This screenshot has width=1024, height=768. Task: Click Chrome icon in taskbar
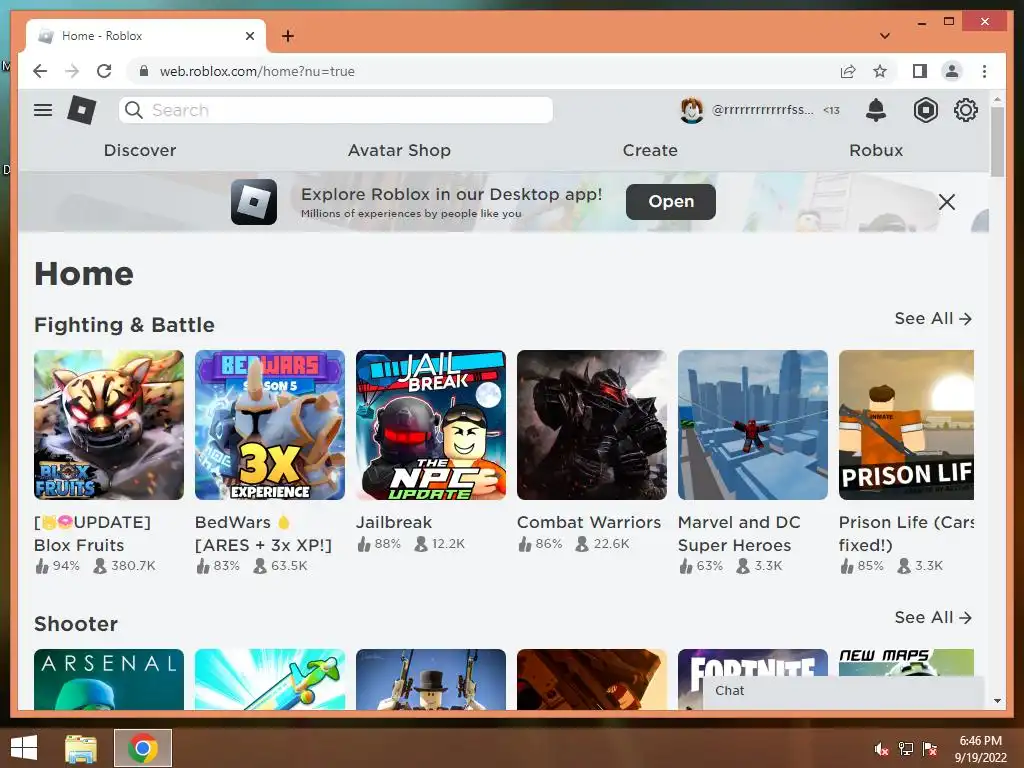(142, 748)
